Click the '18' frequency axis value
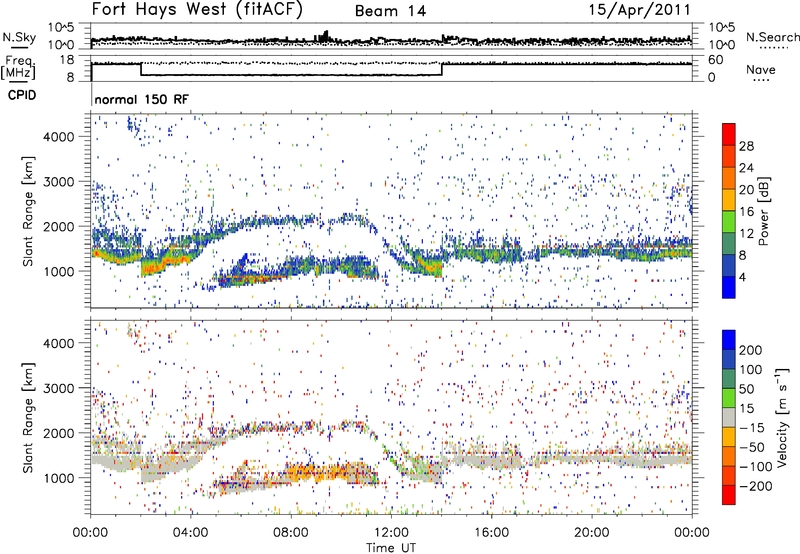 pyautogui.click(x=67, y=60)
